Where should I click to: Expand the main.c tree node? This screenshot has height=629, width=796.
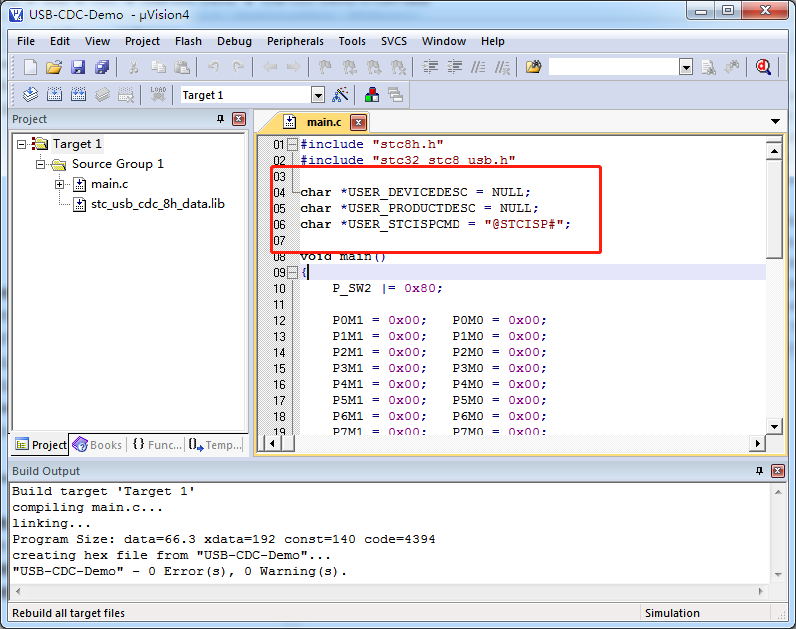(59, 184)
